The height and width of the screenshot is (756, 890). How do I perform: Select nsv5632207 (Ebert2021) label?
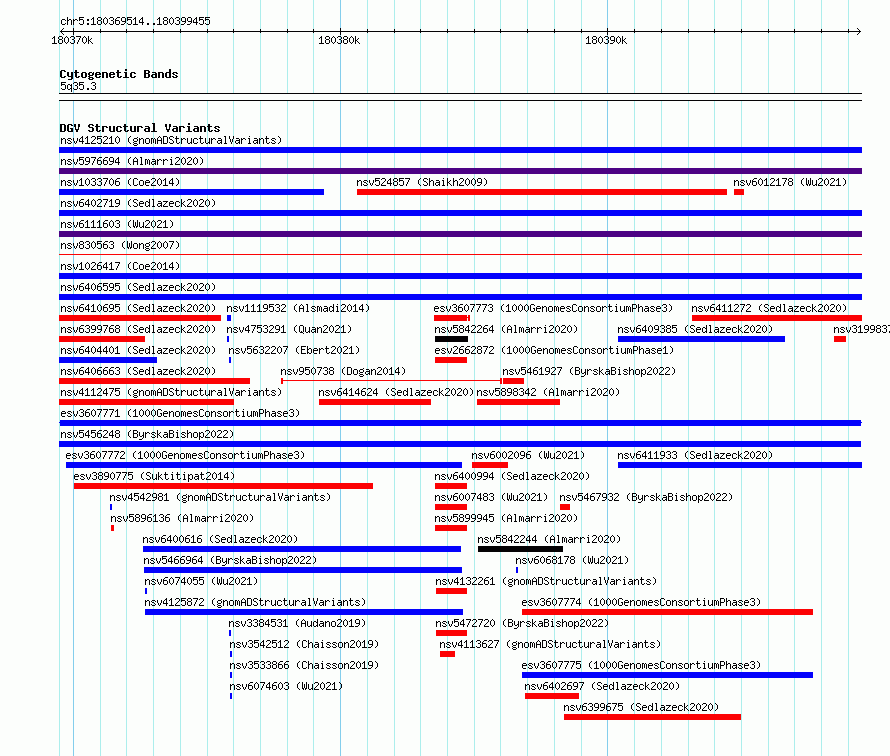point(294,350)
